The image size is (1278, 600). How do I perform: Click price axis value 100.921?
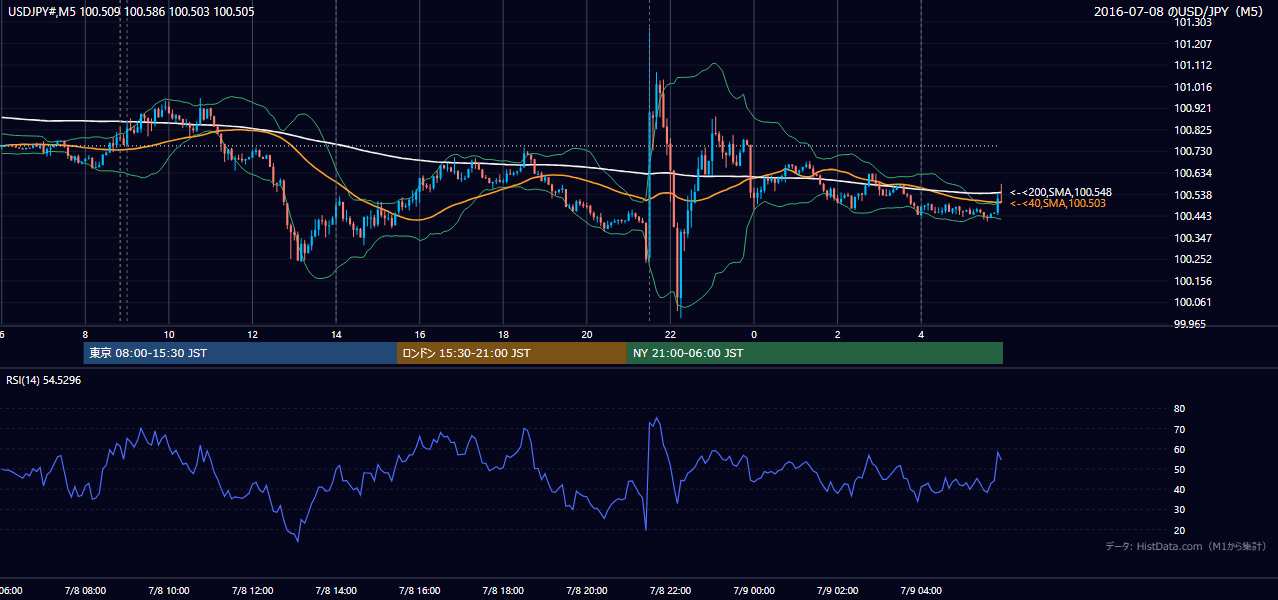coord(1193,108)
